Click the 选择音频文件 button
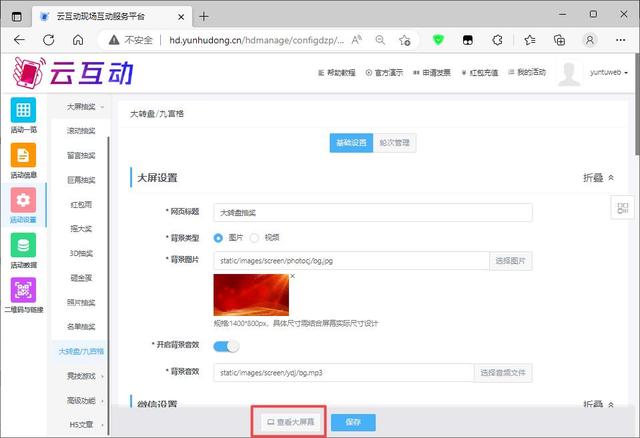 point(503,373)
